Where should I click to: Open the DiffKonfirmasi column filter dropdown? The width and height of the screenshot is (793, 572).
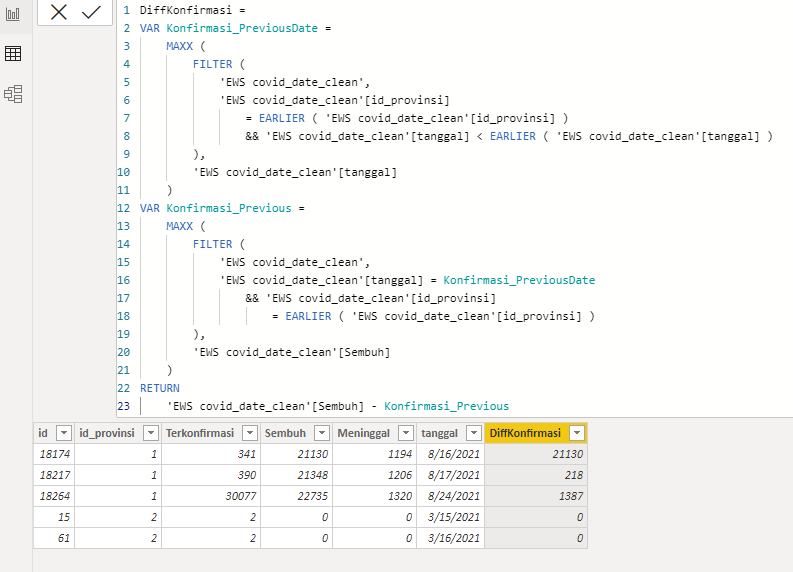577,433
